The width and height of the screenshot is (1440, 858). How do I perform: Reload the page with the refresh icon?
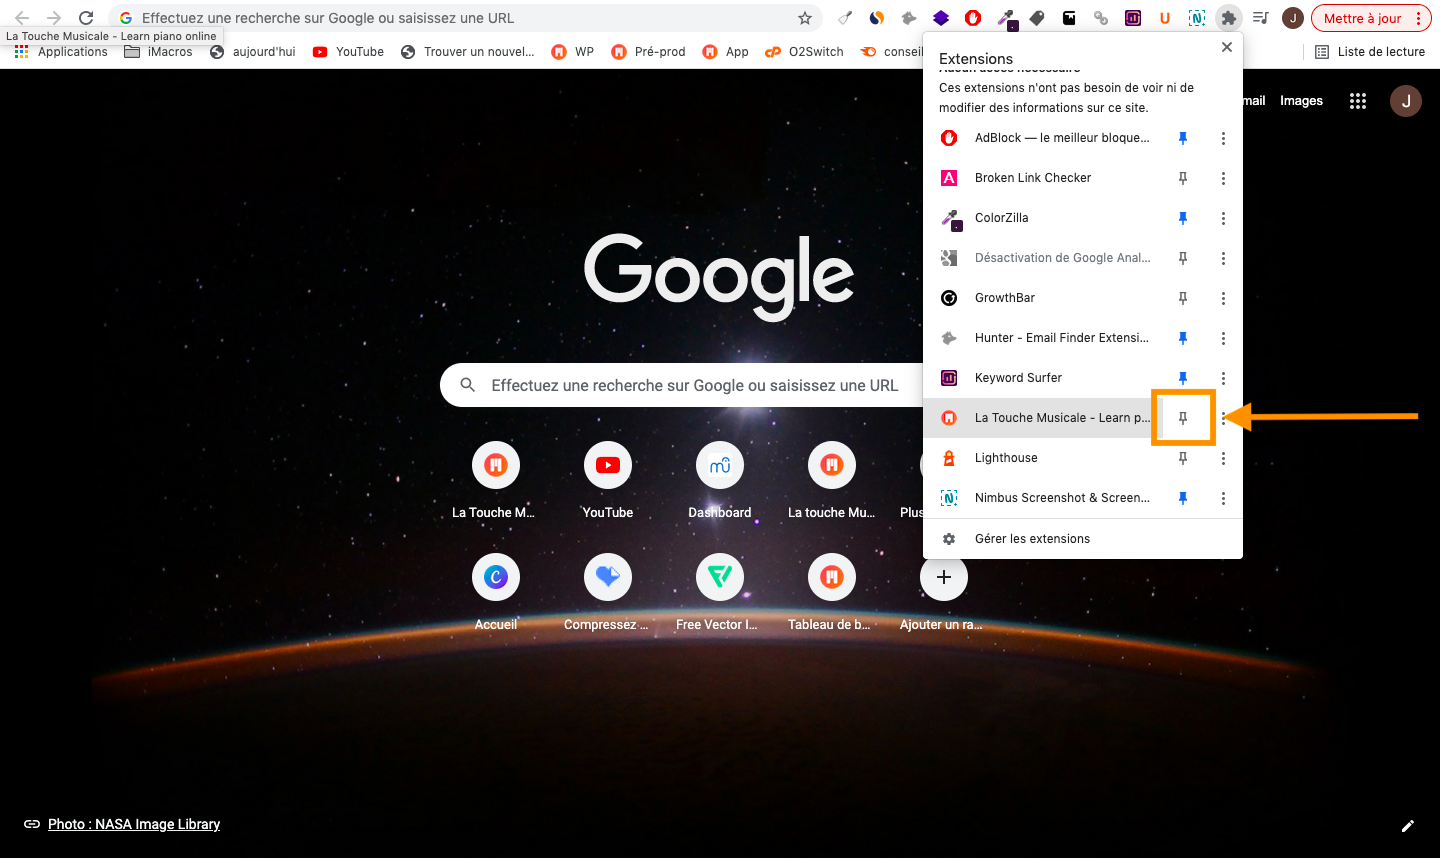point(86,18)
